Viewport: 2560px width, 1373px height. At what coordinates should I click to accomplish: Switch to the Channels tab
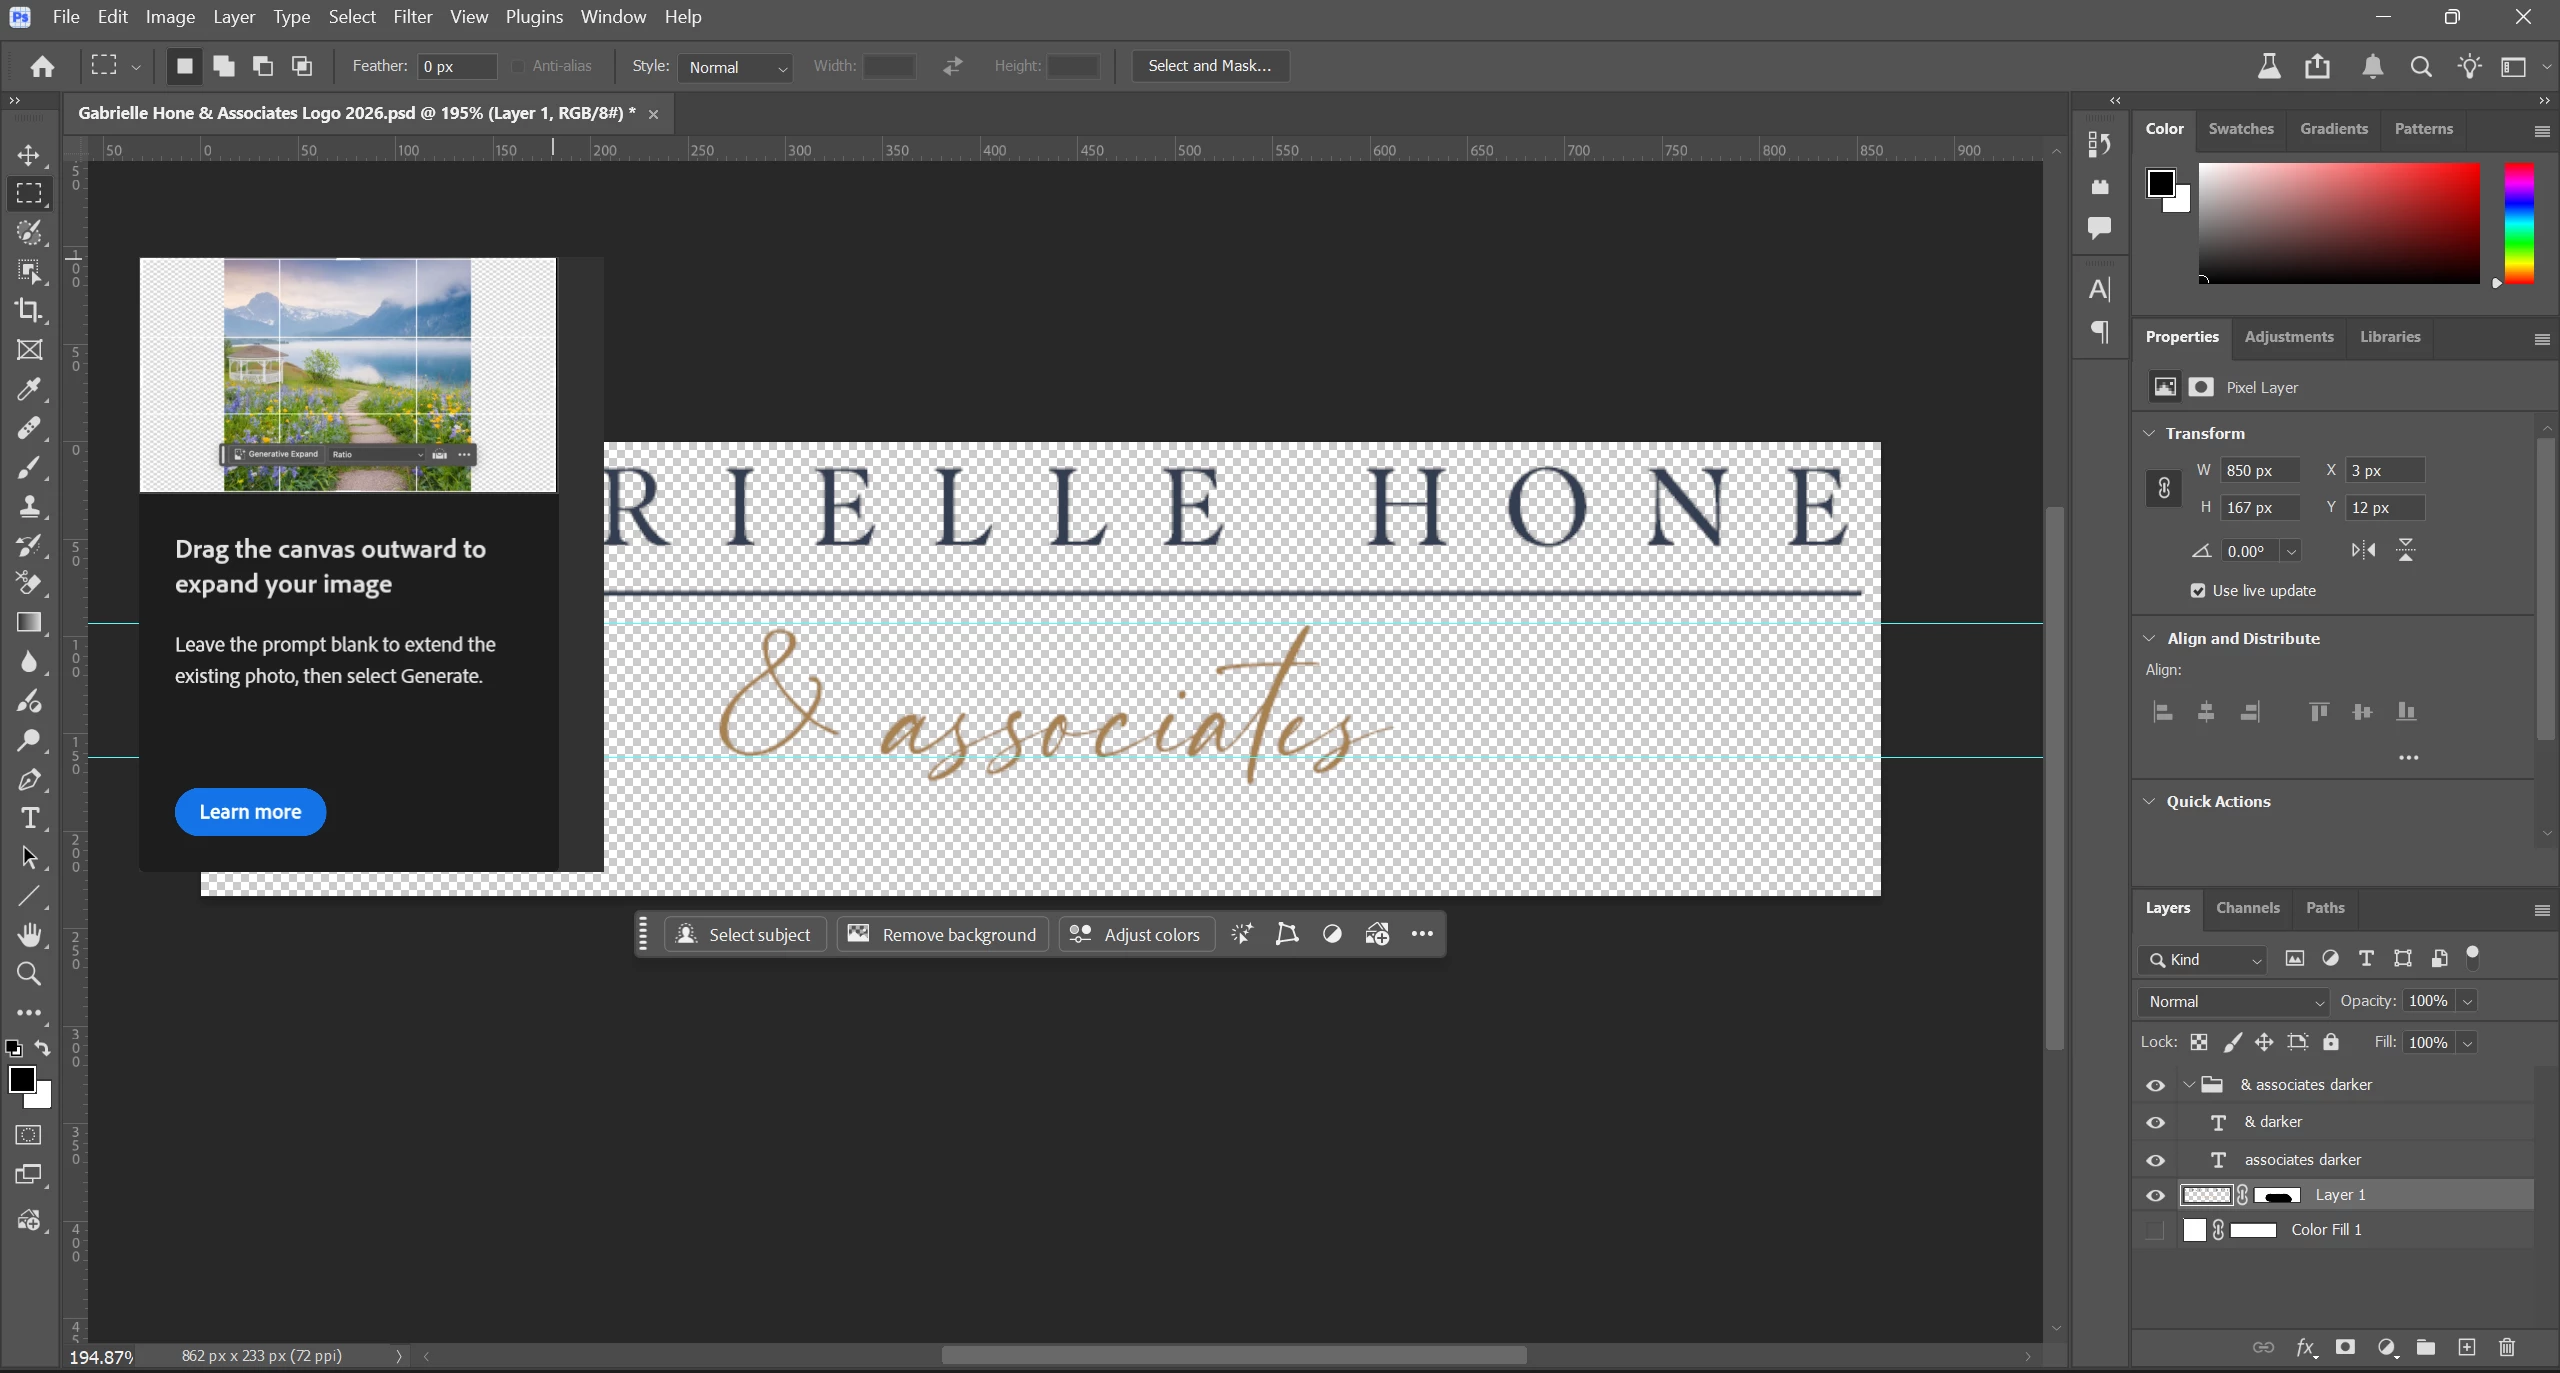(x=2247, y=908)
